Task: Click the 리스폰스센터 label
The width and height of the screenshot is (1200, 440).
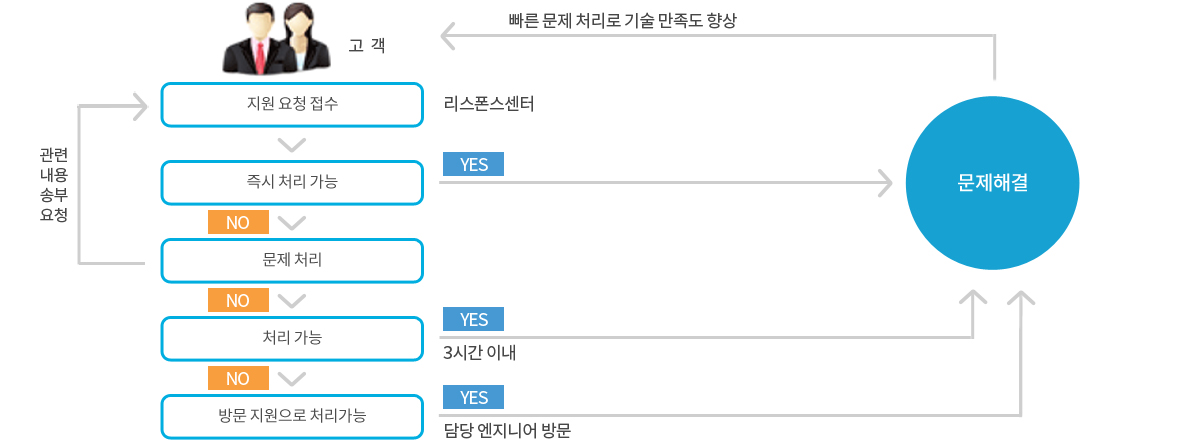Action: coord(489,103)
